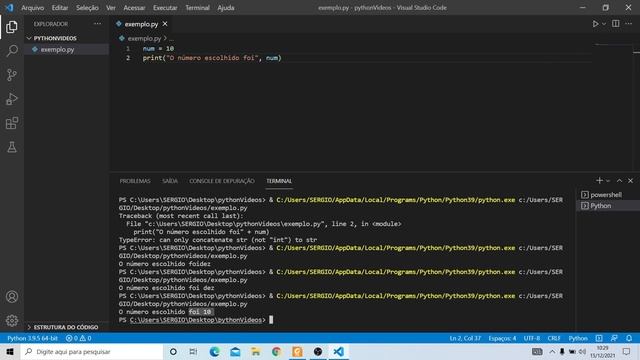Click the feedback icon in the status bar
Screen dimensions: 640x360
[x=614, y=338]
